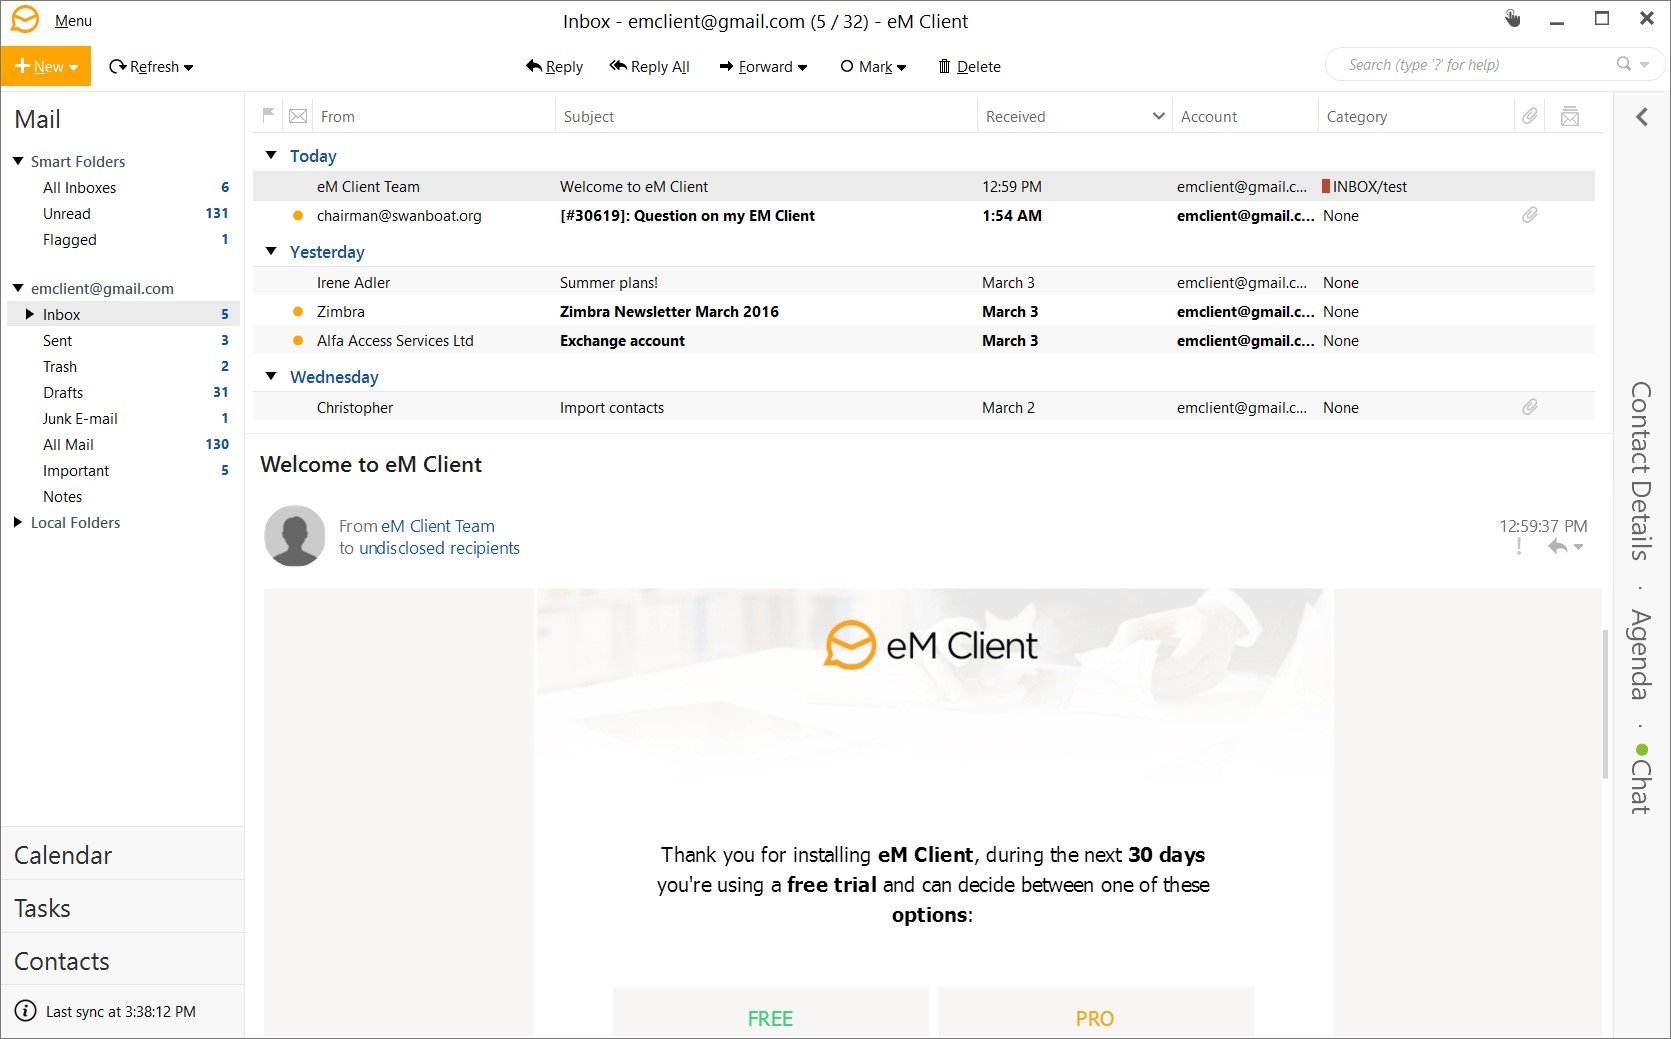This screenshot has width=1671, height=1039.
Task: Click attachment icon on Christopher row
Action: 1530,407
